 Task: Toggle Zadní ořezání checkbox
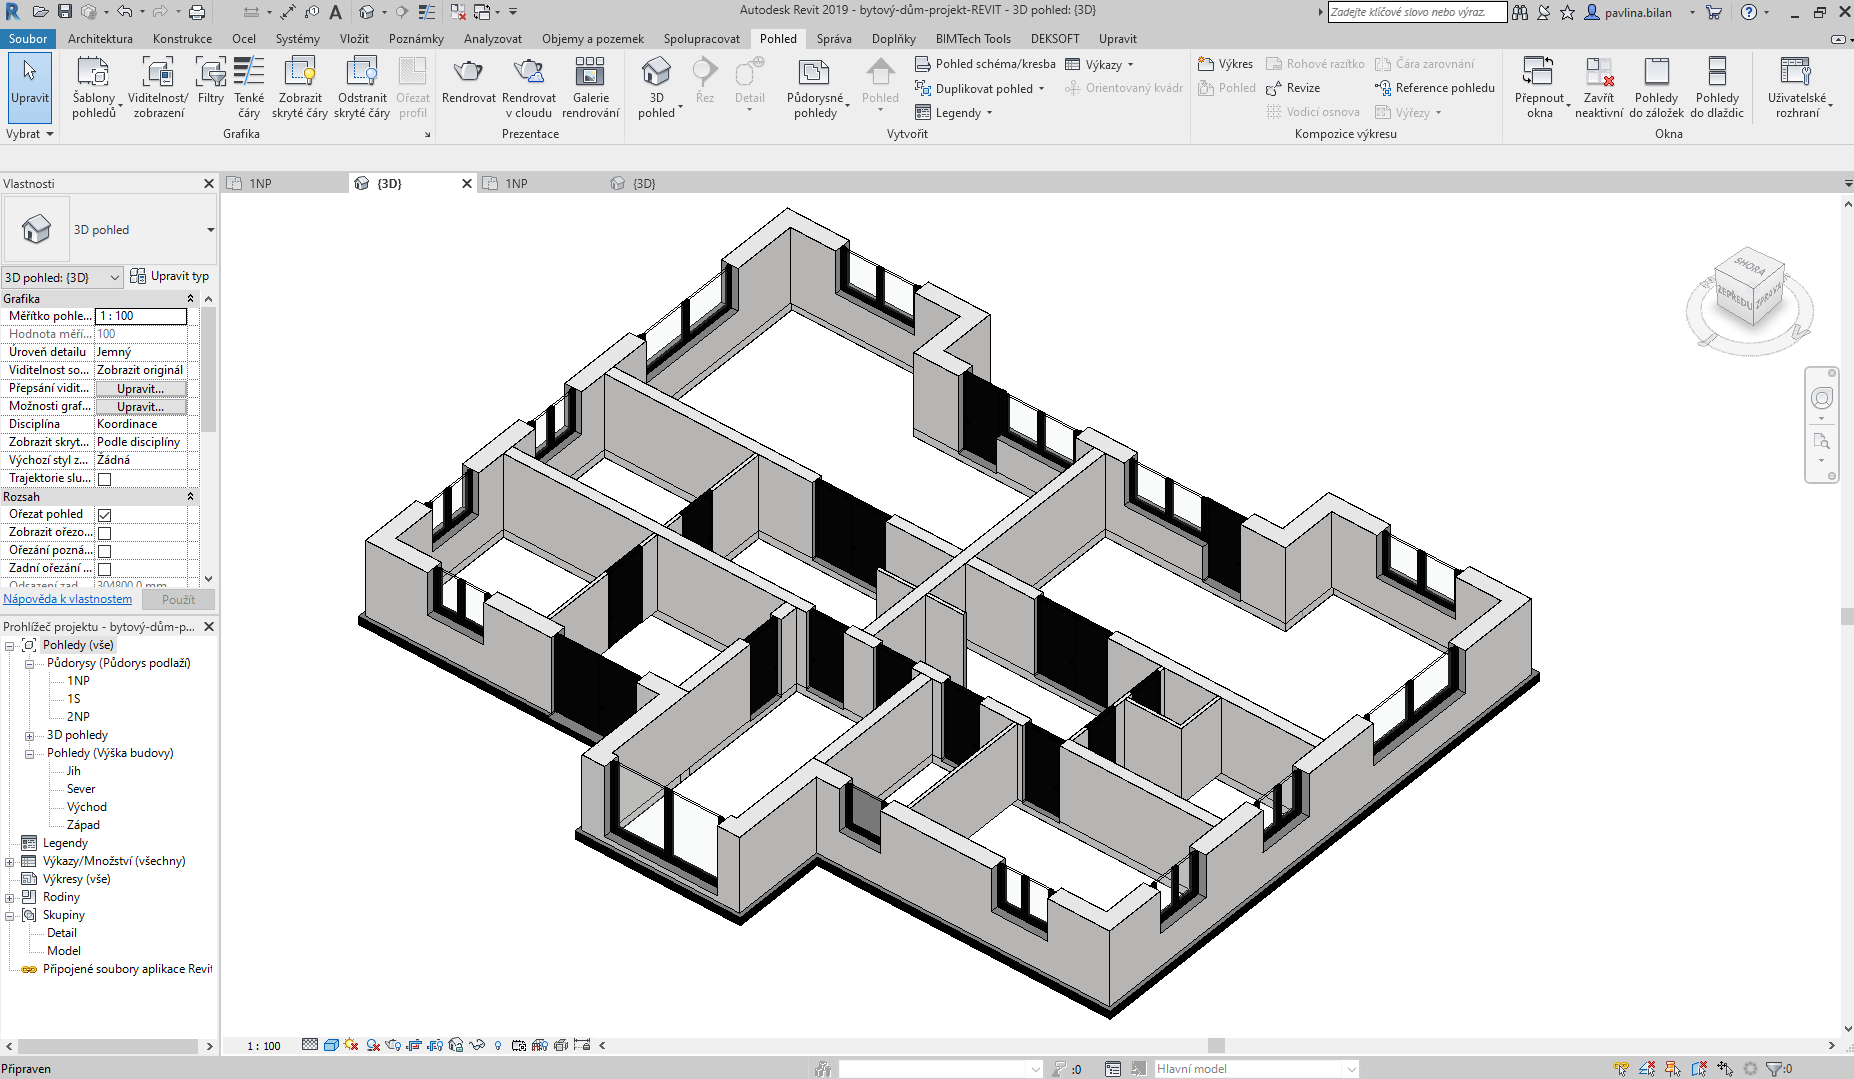[104, 569]
